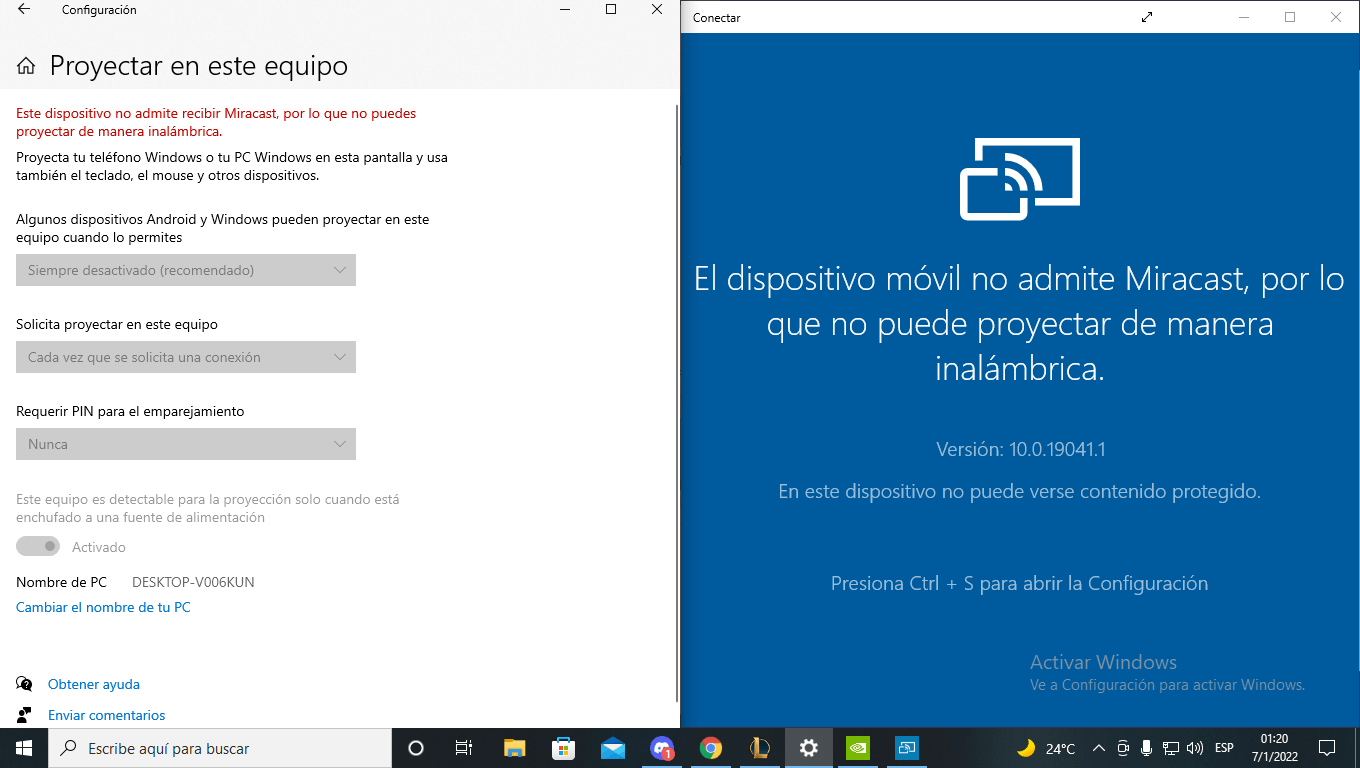Open the 'Siempre desactivado (recomendado)' dropdown
The height and width of the screenshot is (768, 1360).
(186, 270)
